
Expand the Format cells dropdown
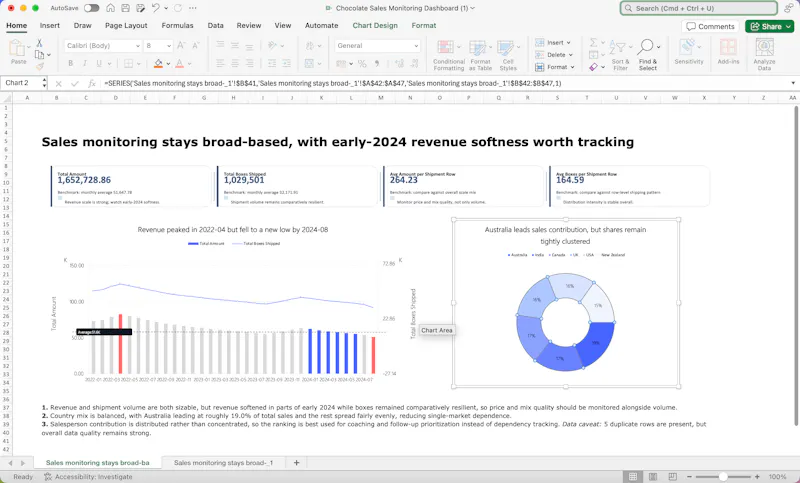(572, 67)
